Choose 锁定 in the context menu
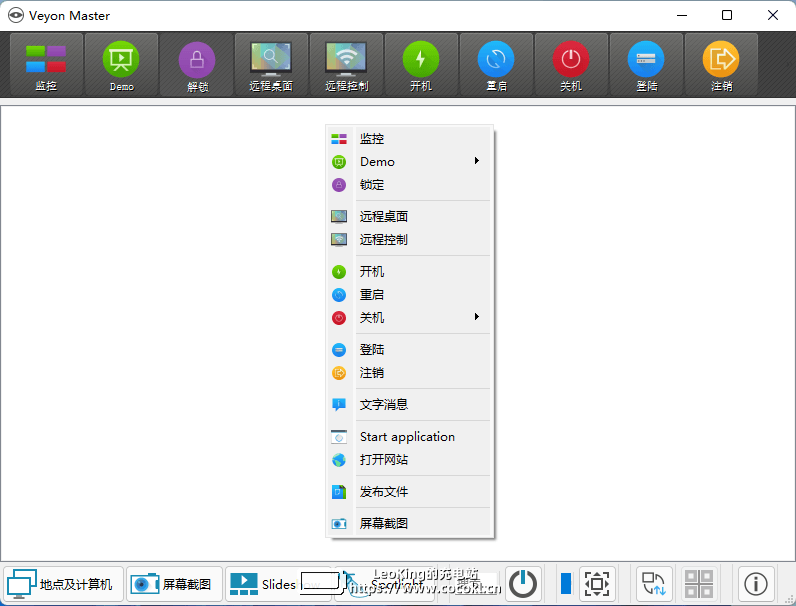This screenshot has height=606, width=796. (409, 185)
